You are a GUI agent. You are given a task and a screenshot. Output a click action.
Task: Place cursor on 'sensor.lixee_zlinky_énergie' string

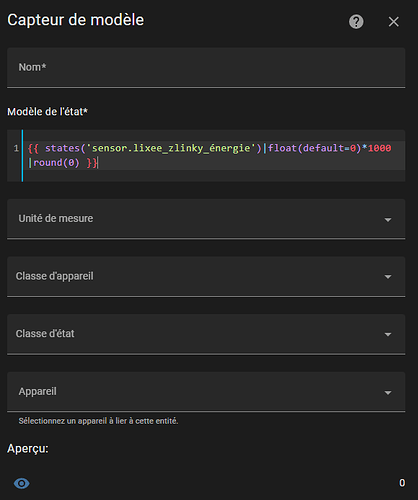tap(171, 148)
